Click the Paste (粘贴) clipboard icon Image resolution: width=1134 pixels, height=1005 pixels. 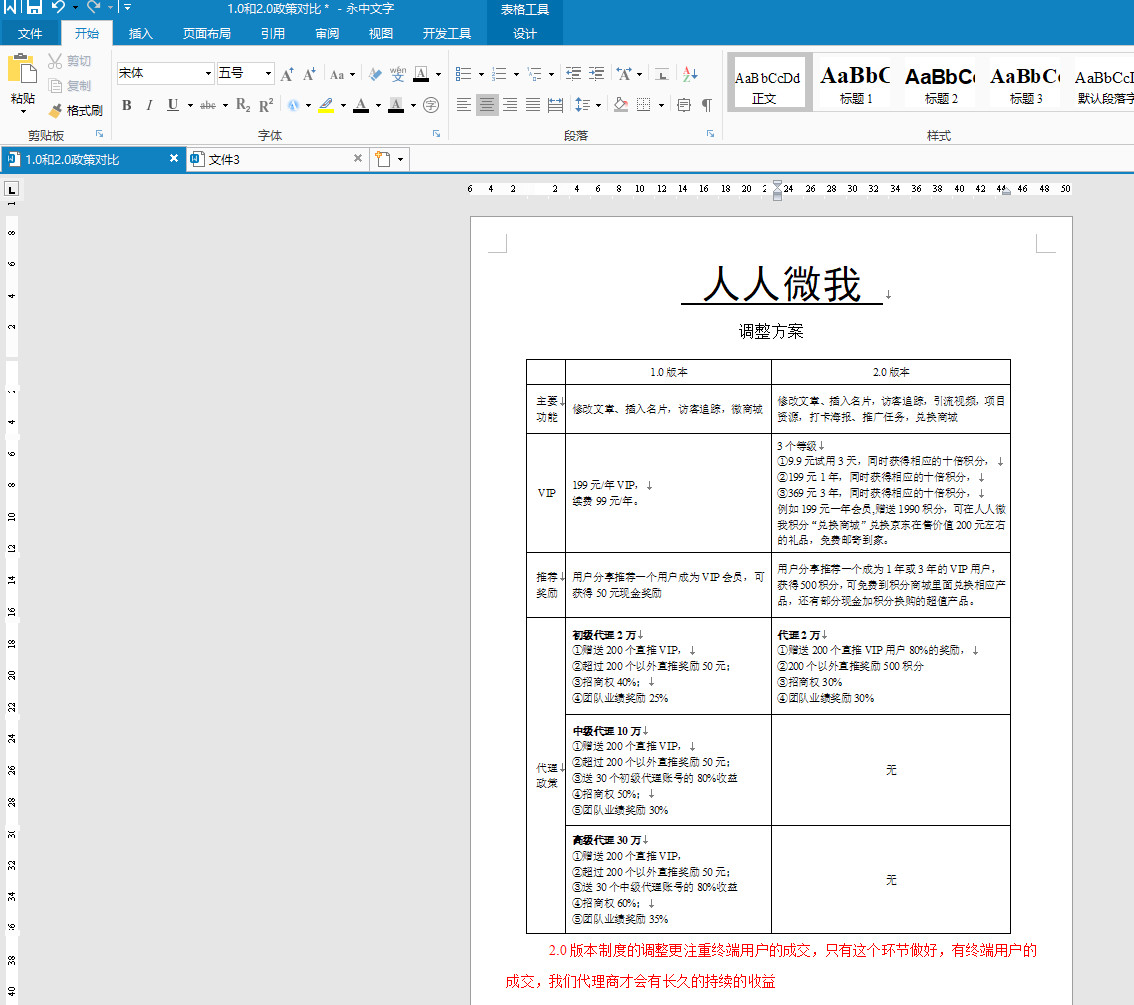point(22,70)
